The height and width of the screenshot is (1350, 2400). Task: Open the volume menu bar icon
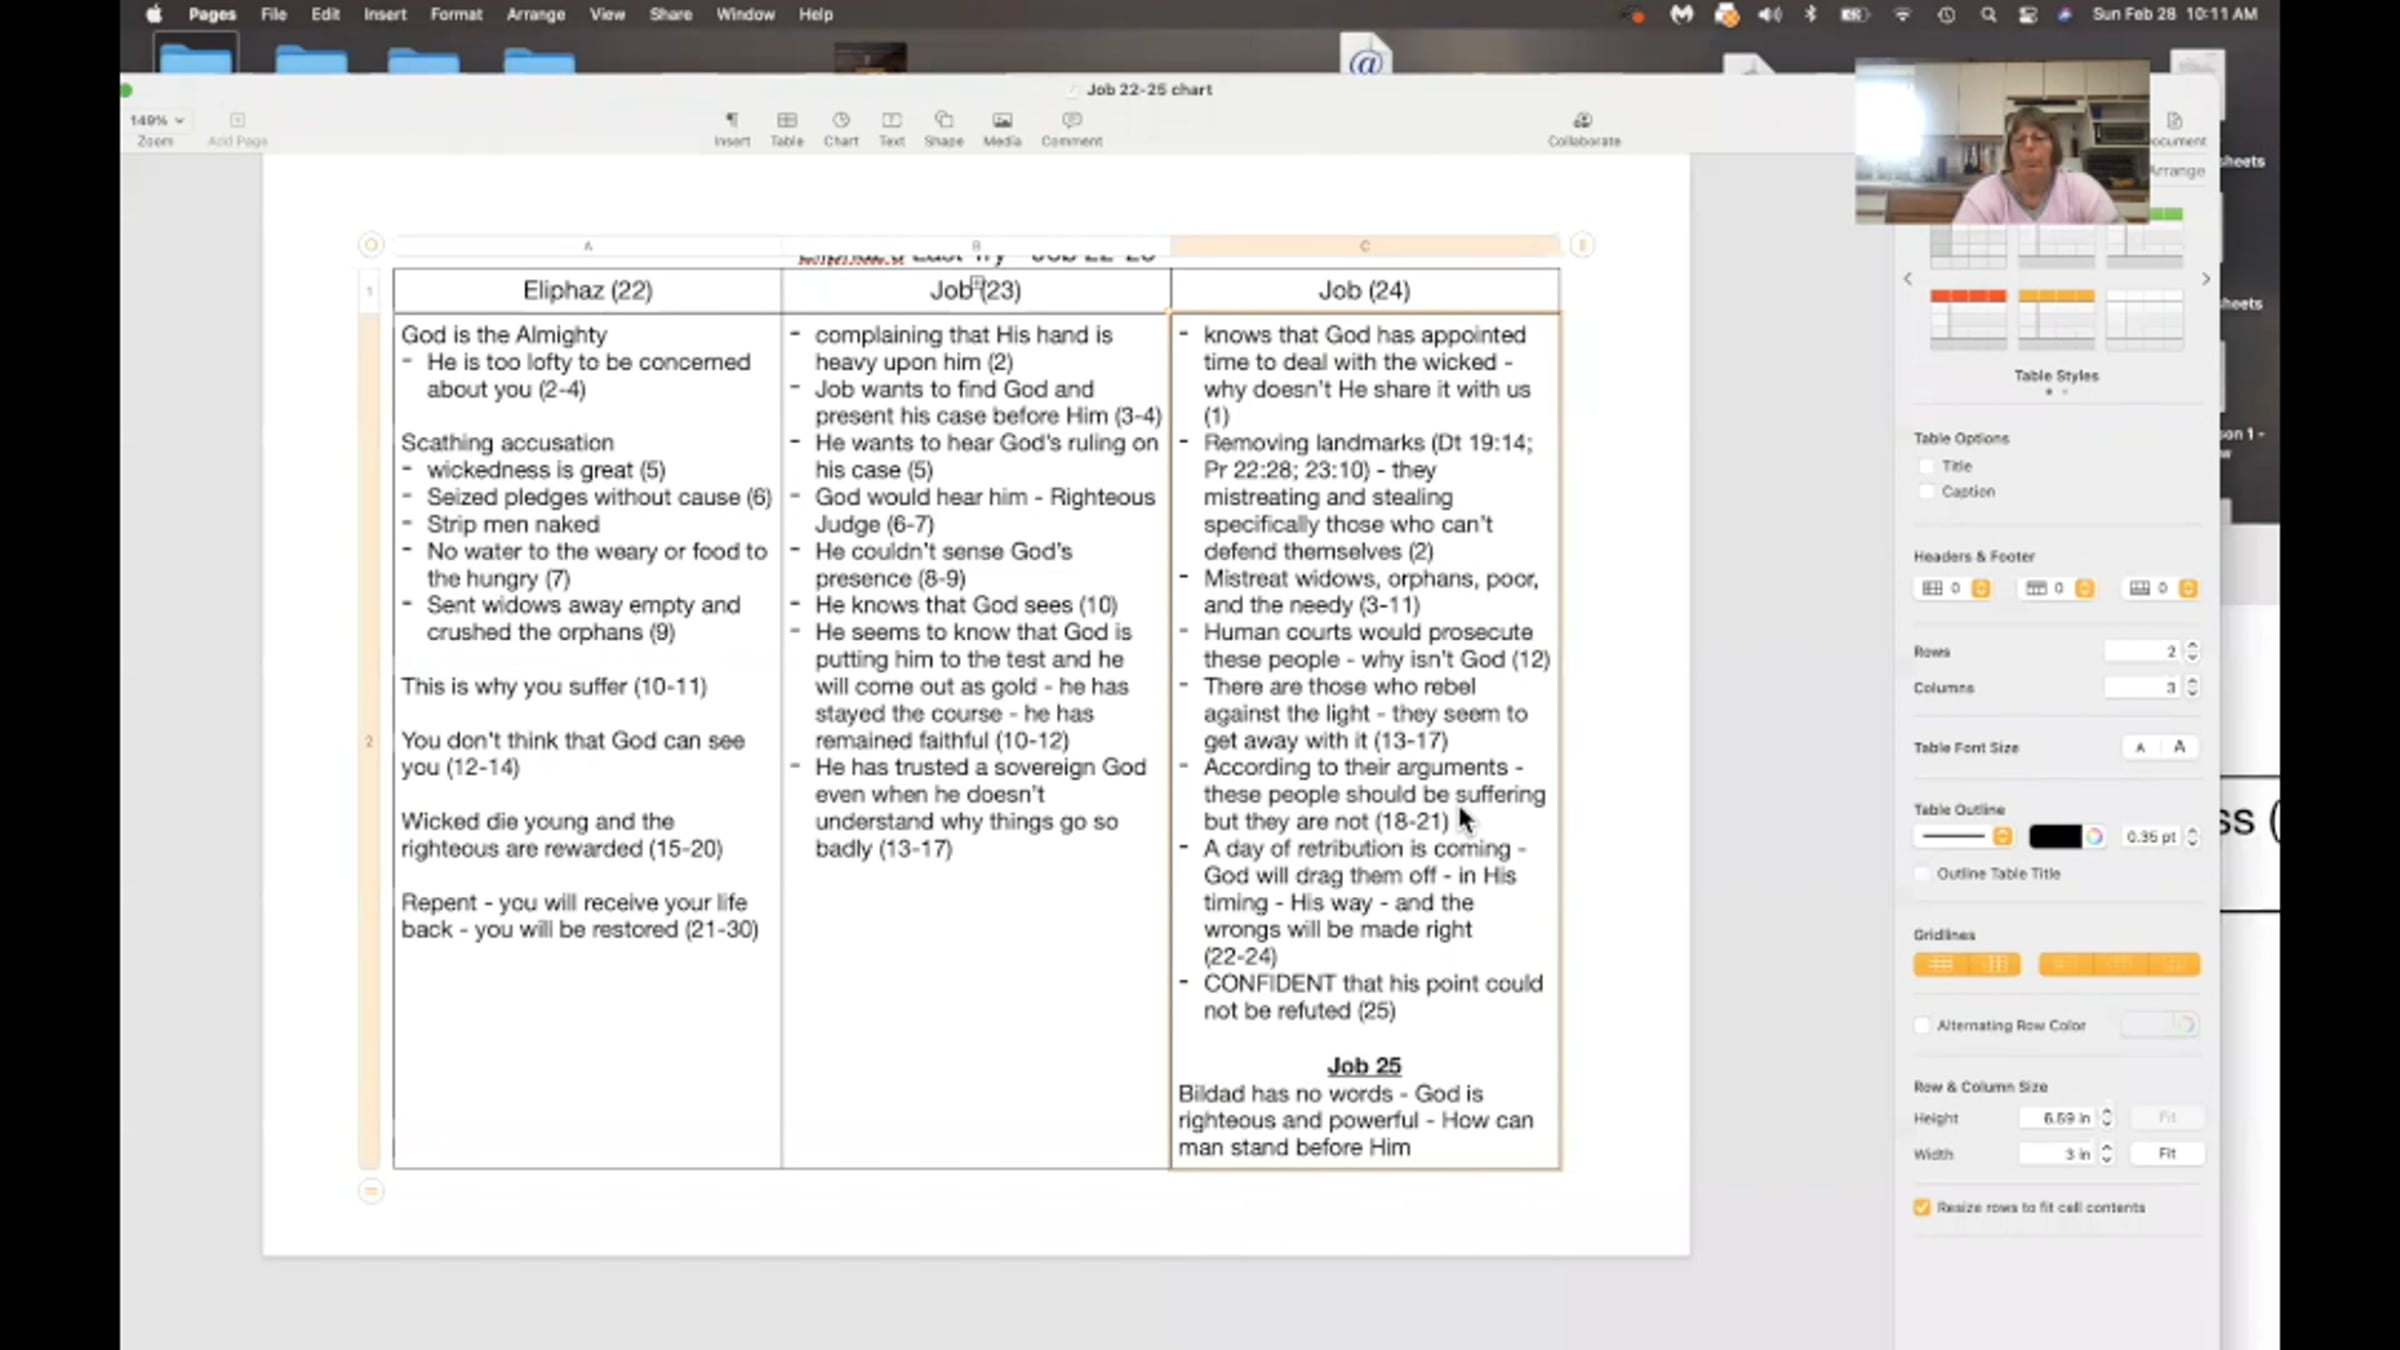tap(1769, 14)
